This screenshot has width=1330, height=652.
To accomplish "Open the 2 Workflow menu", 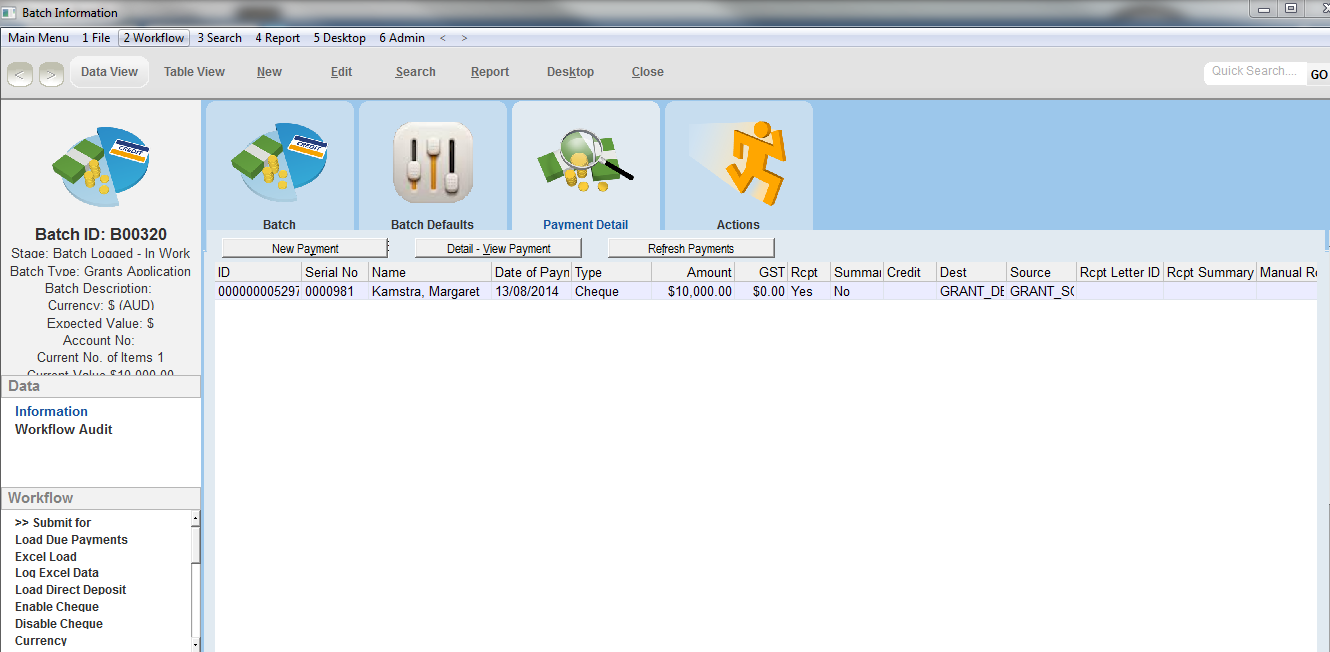I will click(153, 38).
